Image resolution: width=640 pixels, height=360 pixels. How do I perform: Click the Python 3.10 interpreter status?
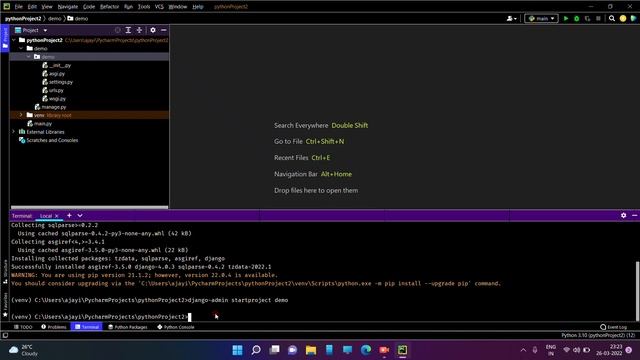(598, 335)
